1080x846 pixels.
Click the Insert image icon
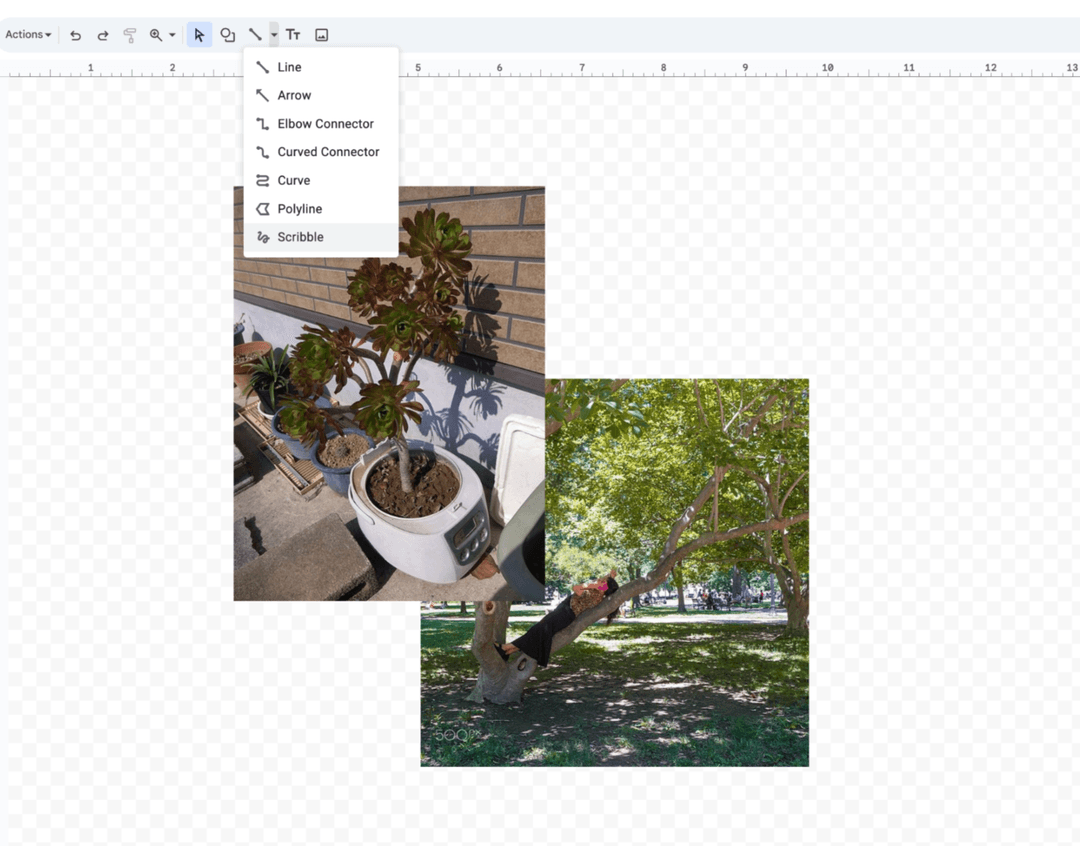click(x=321, y=35)
